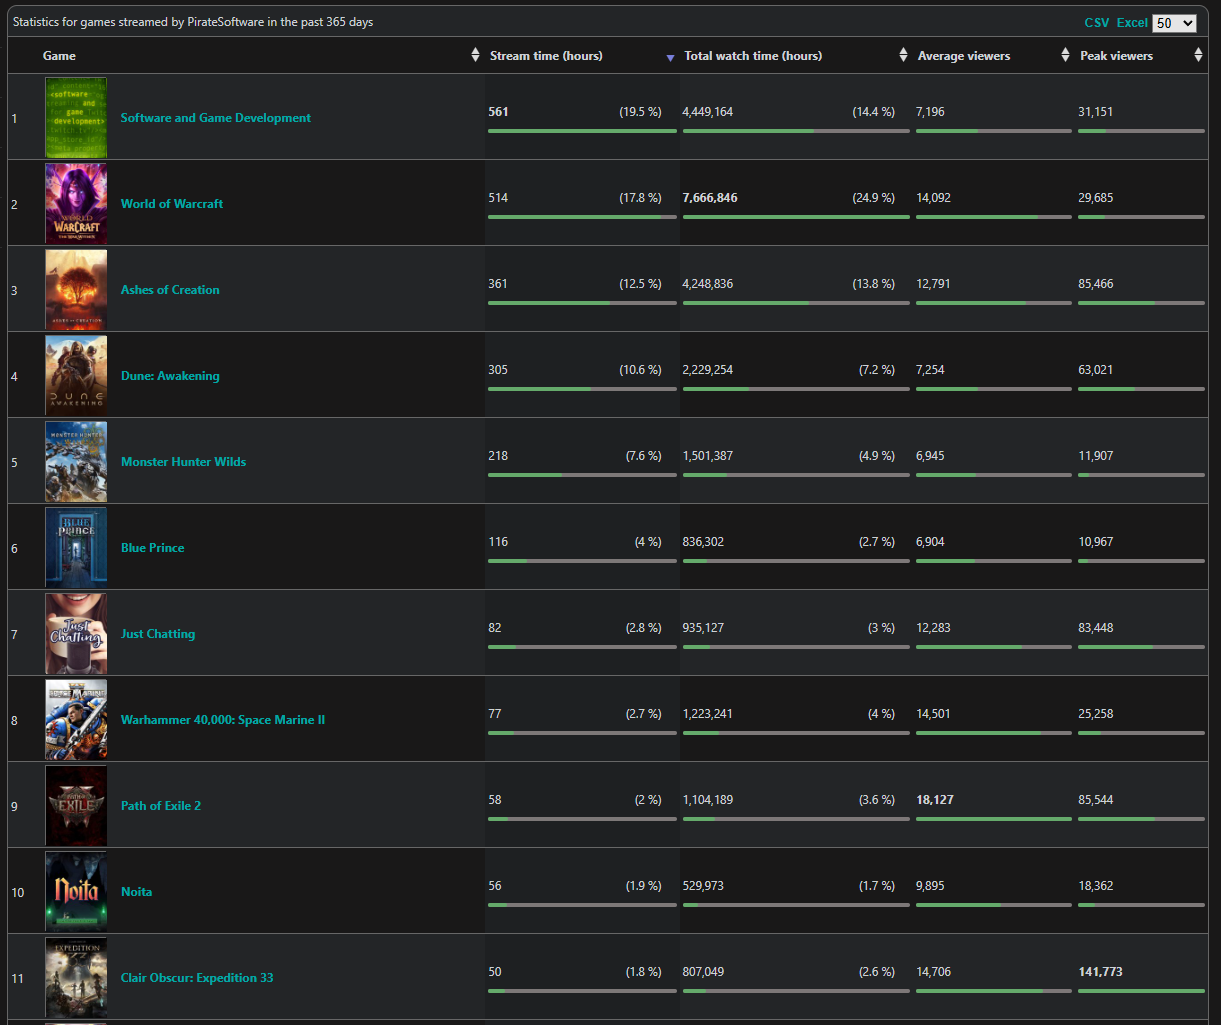This screenshot has height=1025, width=1221.
Task: Open the Just Chatting link
Action: pyautogui.click(x=158, y=634)
